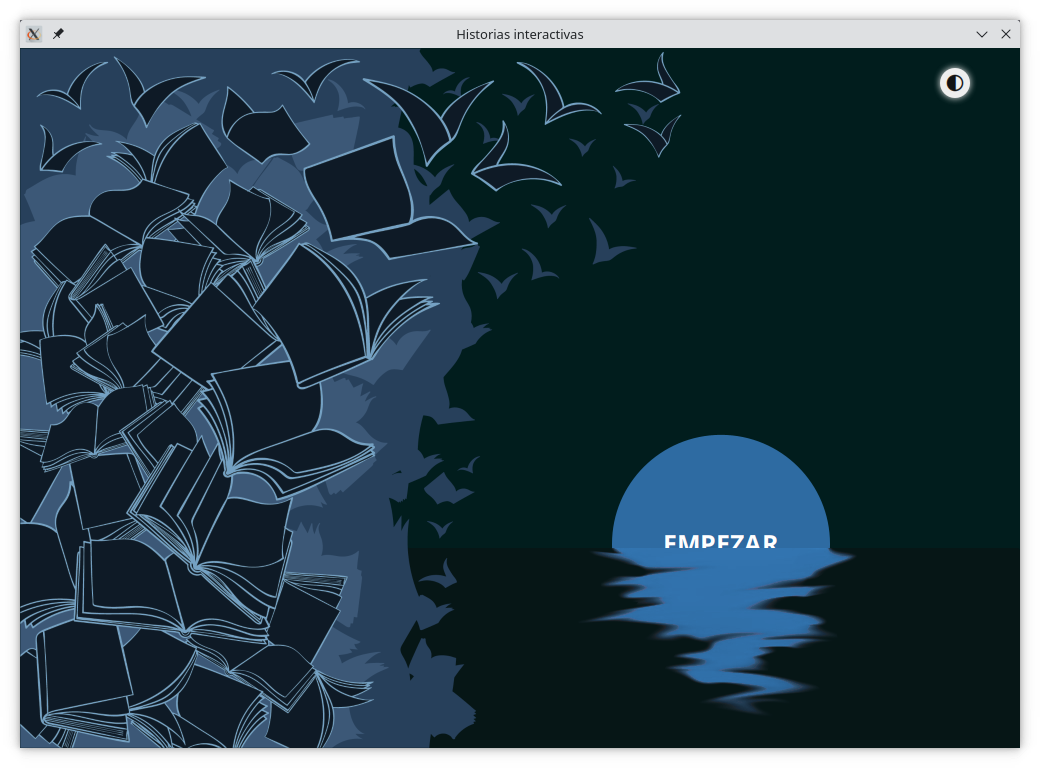Click the blue moon circle above EMPEZAR
Image resolution: width=1040 pixels, height=768 pixels.
tap(720, 480)
